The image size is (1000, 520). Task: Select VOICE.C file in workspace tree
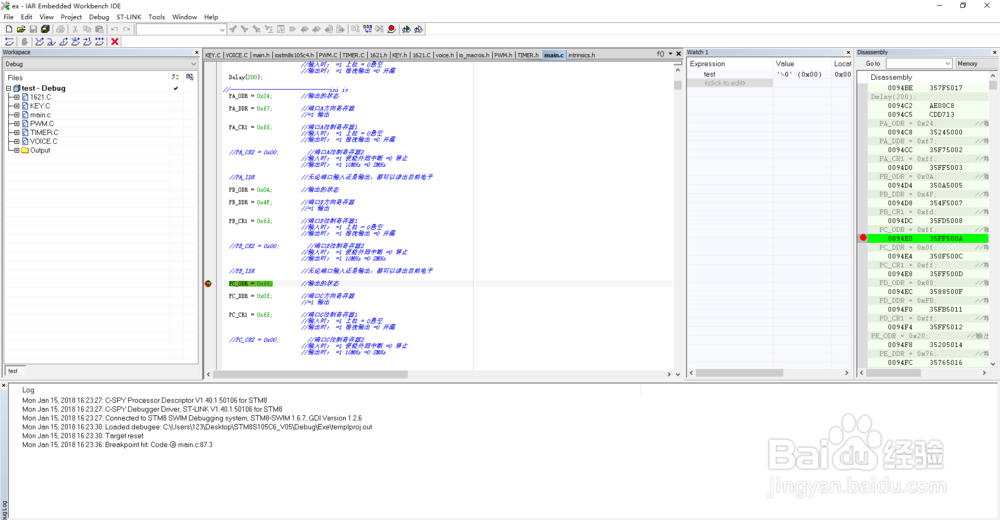tap(43, 142)
